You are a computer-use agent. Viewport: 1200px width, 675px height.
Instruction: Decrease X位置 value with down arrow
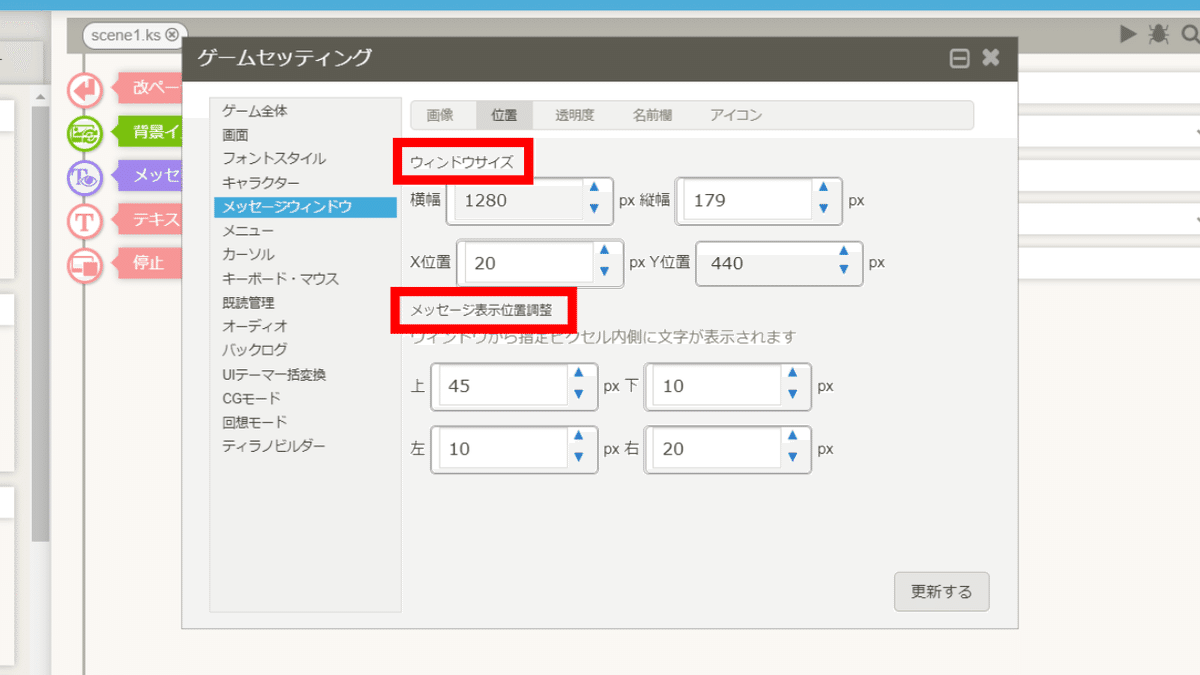coord(604,271)
